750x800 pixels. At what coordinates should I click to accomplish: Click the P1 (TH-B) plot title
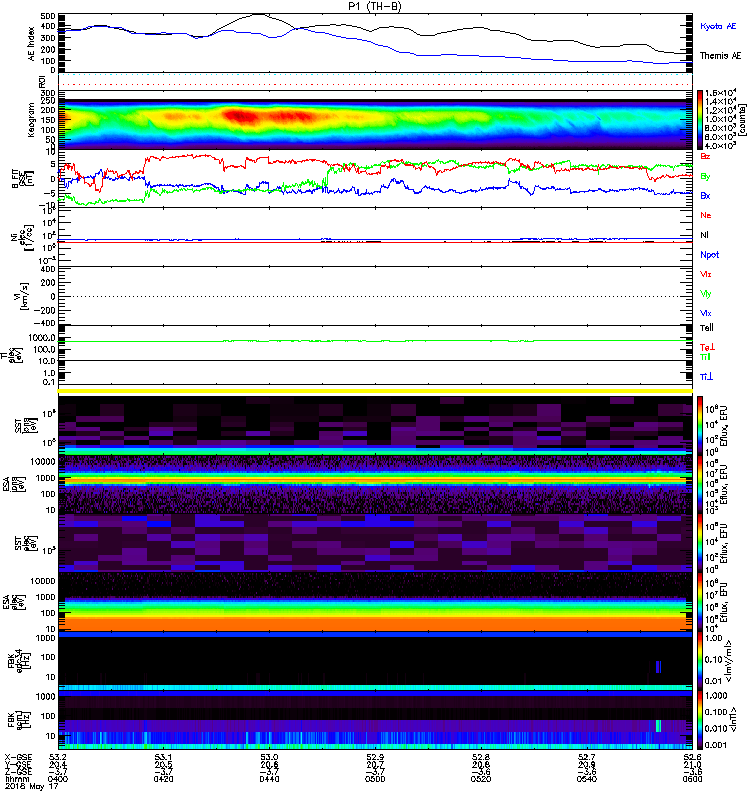[x=375, y=6]
